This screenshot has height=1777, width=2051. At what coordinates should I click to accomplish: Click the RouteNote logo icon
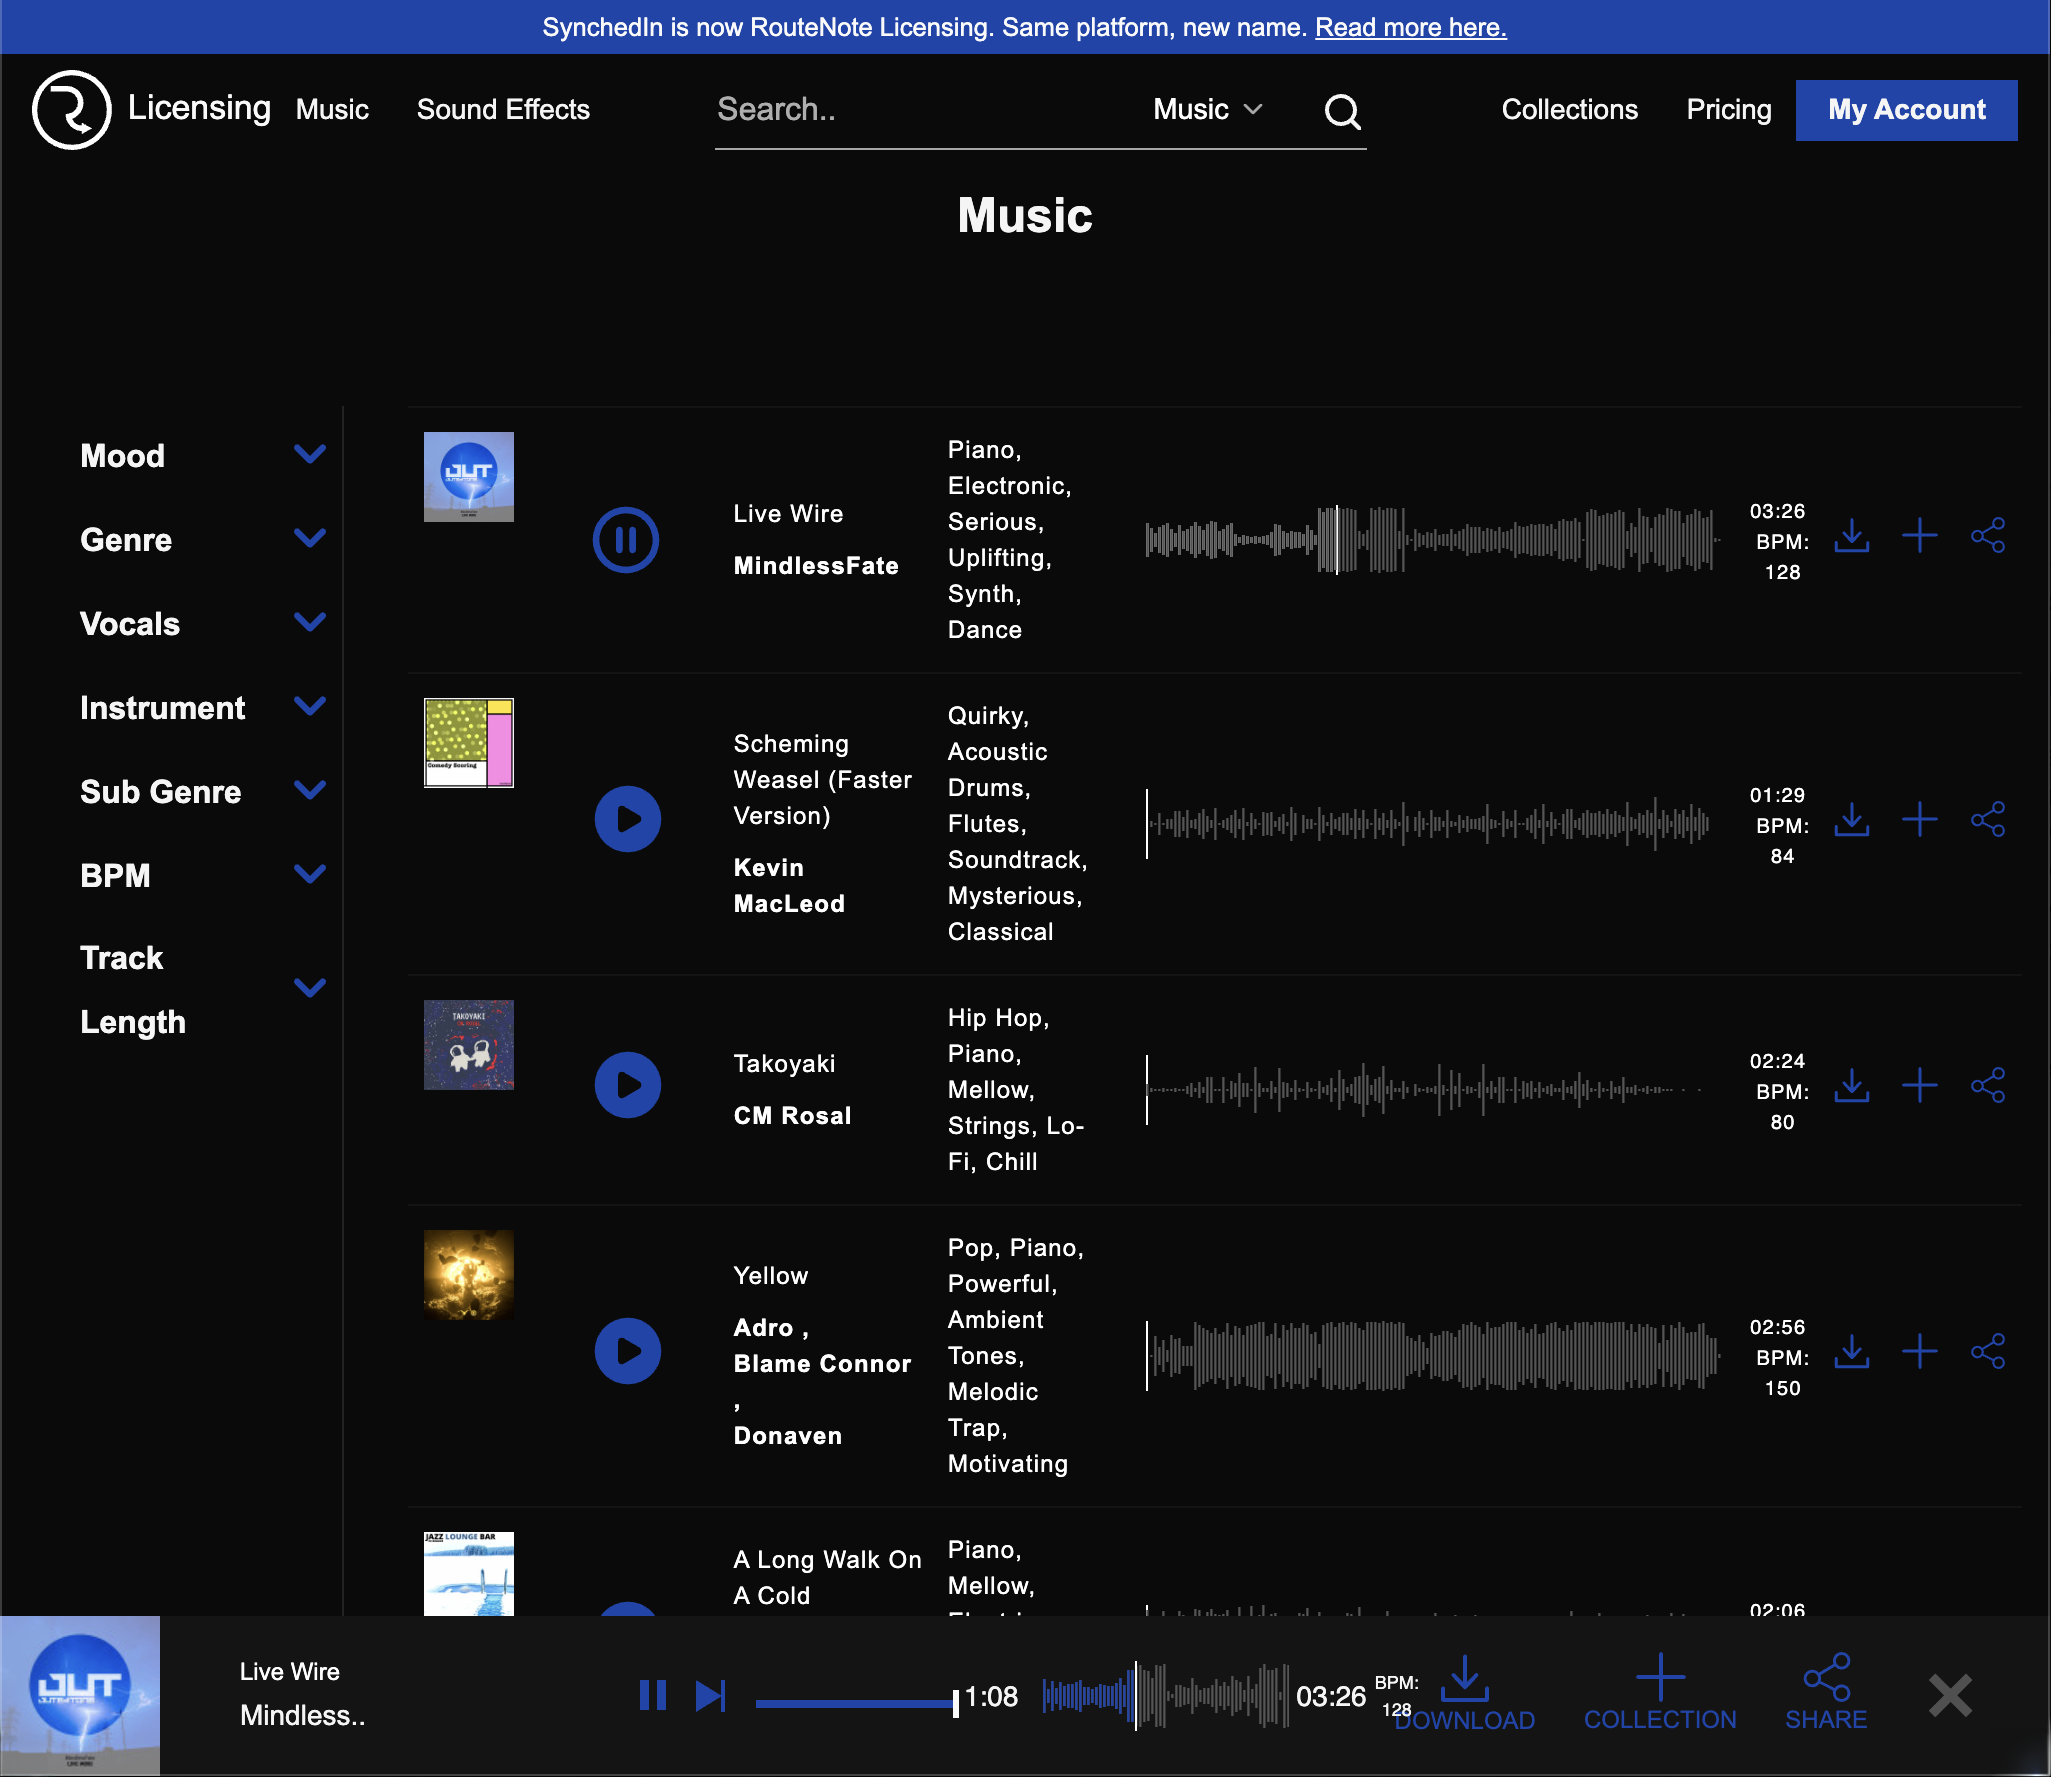[71, 109]
